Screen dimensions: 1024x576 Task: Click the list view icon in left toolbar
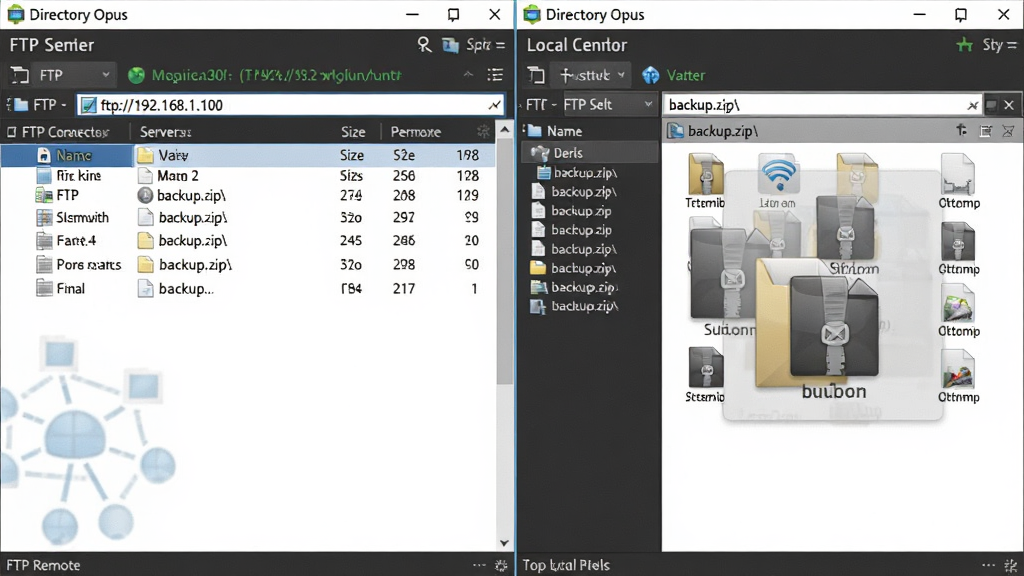pyautogui.click(x=495, y=75)
